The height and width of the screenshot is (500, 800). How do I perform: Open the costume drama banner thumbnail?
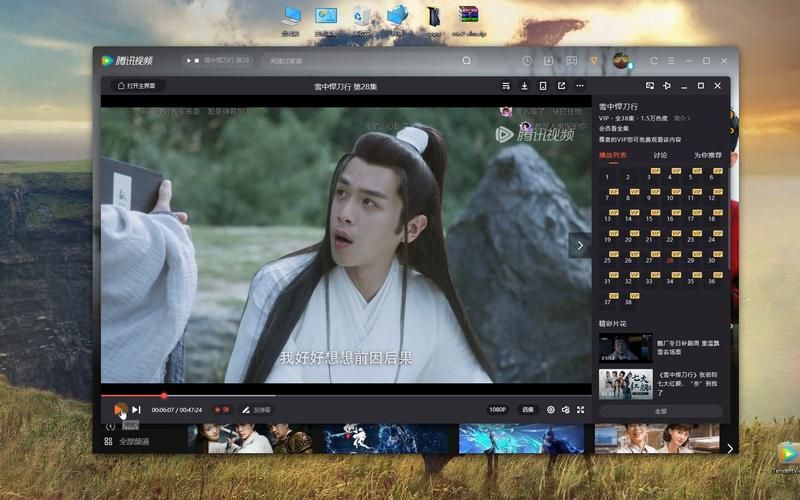tap(250, 439)
